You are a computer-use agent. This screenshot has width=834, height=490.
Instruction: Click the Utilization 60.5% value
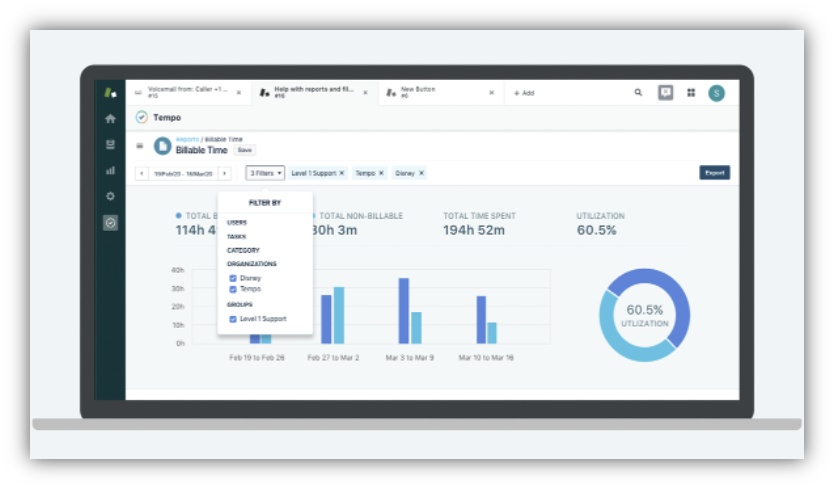(x=597, y=230)
